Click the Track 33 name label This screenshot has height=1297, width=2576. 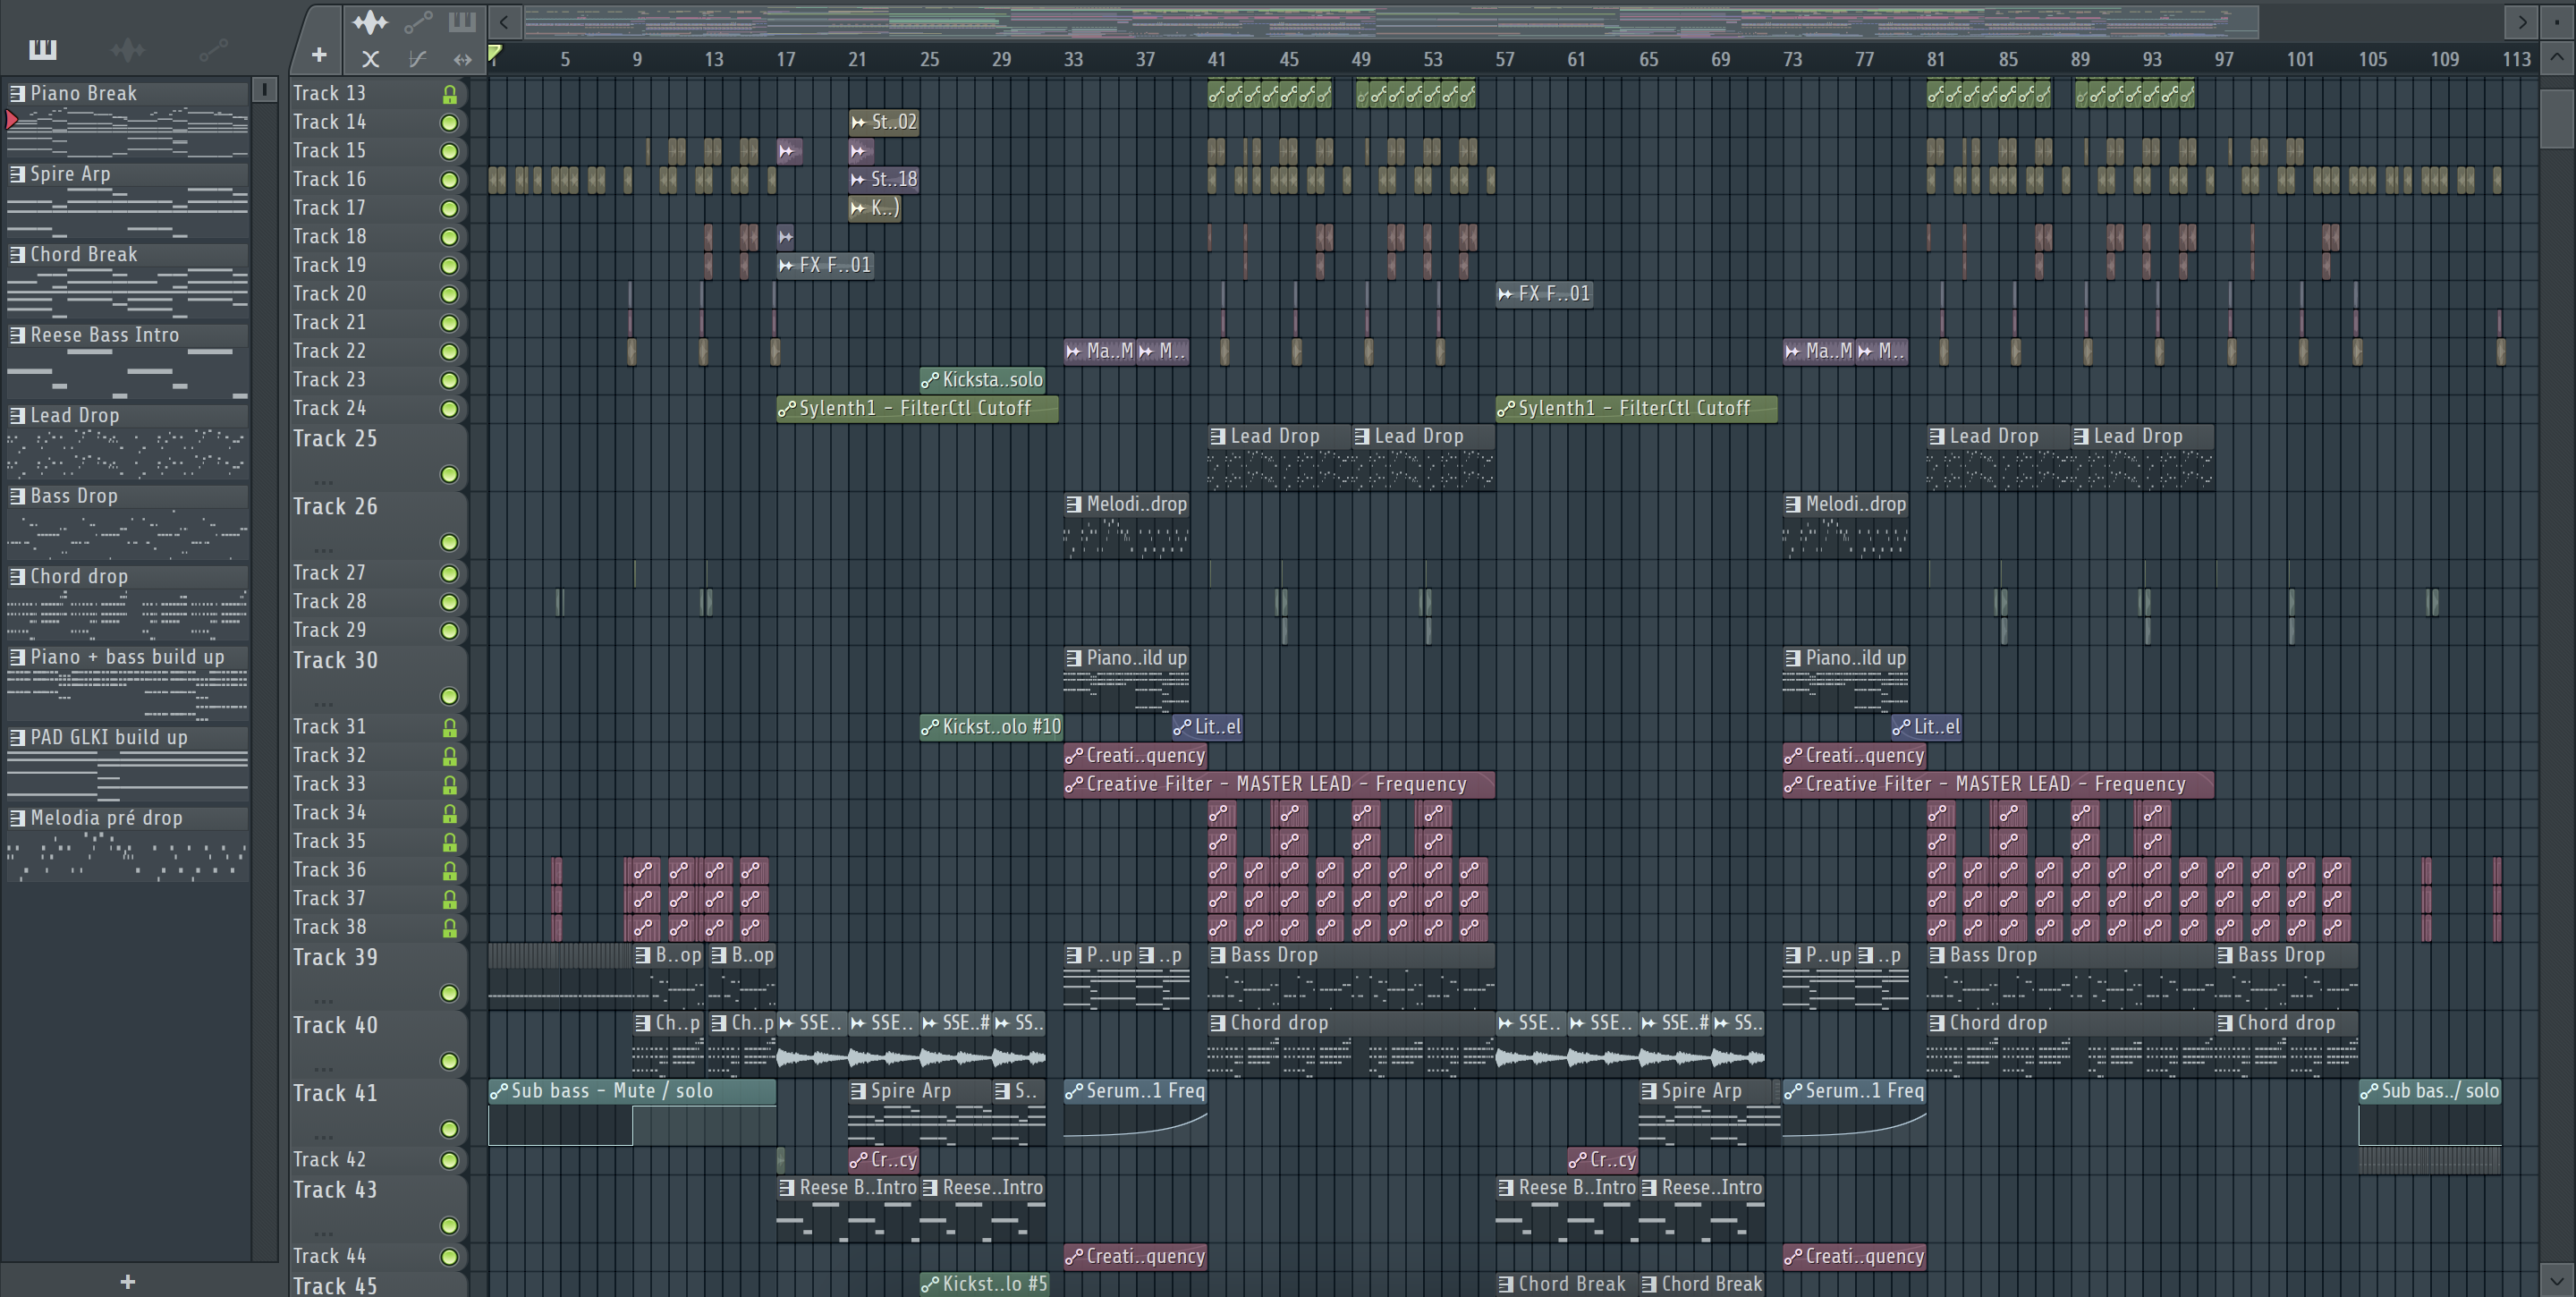[329, 785]
